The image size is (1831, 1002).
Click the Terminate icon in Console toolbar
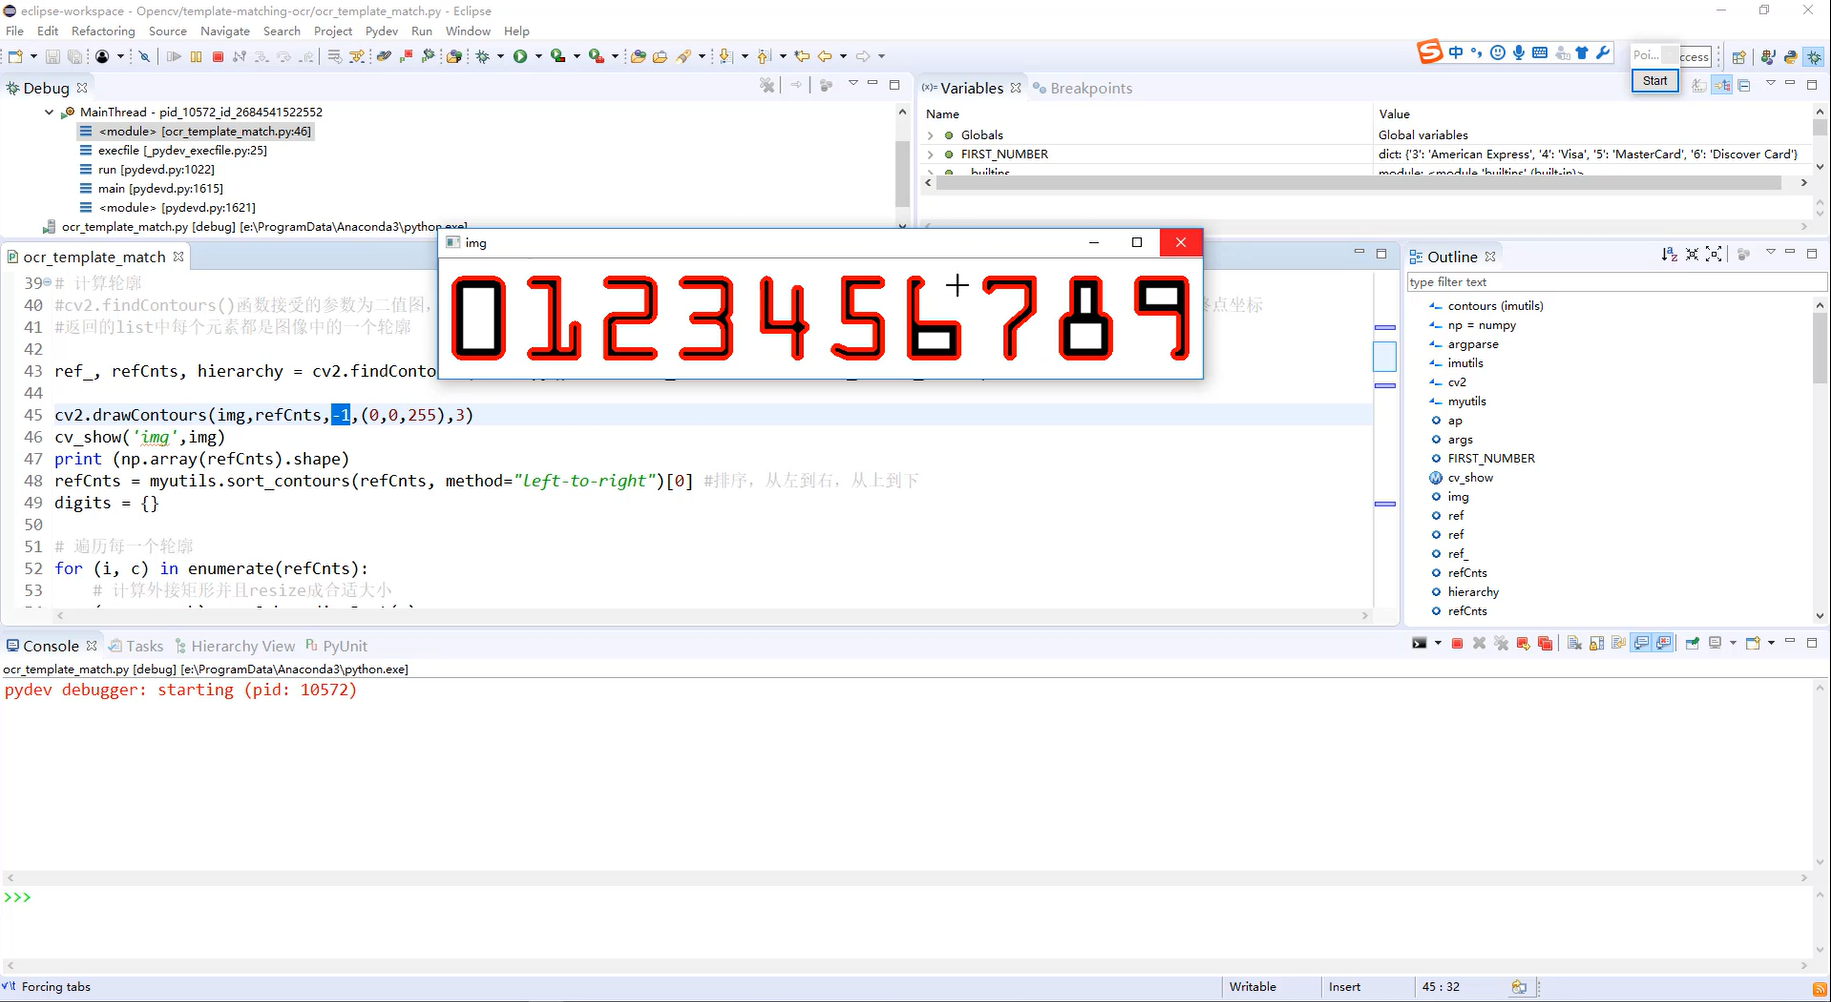click(x=1457, y=643)
